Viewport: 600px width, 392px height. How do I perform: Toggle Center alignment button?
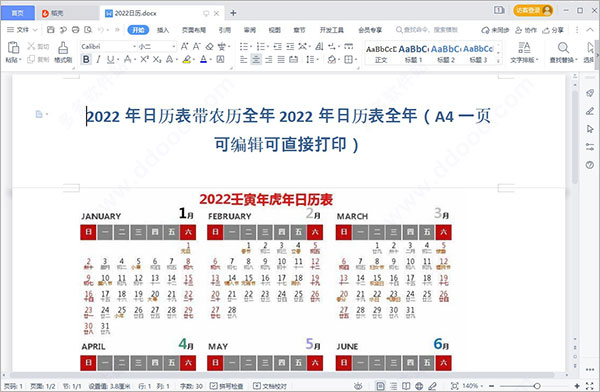[x=256, y=59]
